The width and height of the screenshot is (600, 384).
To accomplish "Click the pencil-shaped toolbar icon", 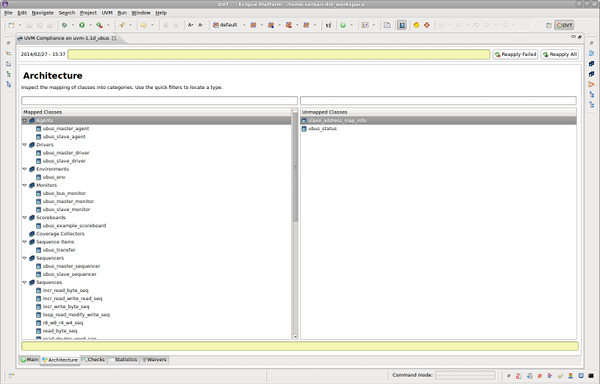I will [x=122, y=25].
